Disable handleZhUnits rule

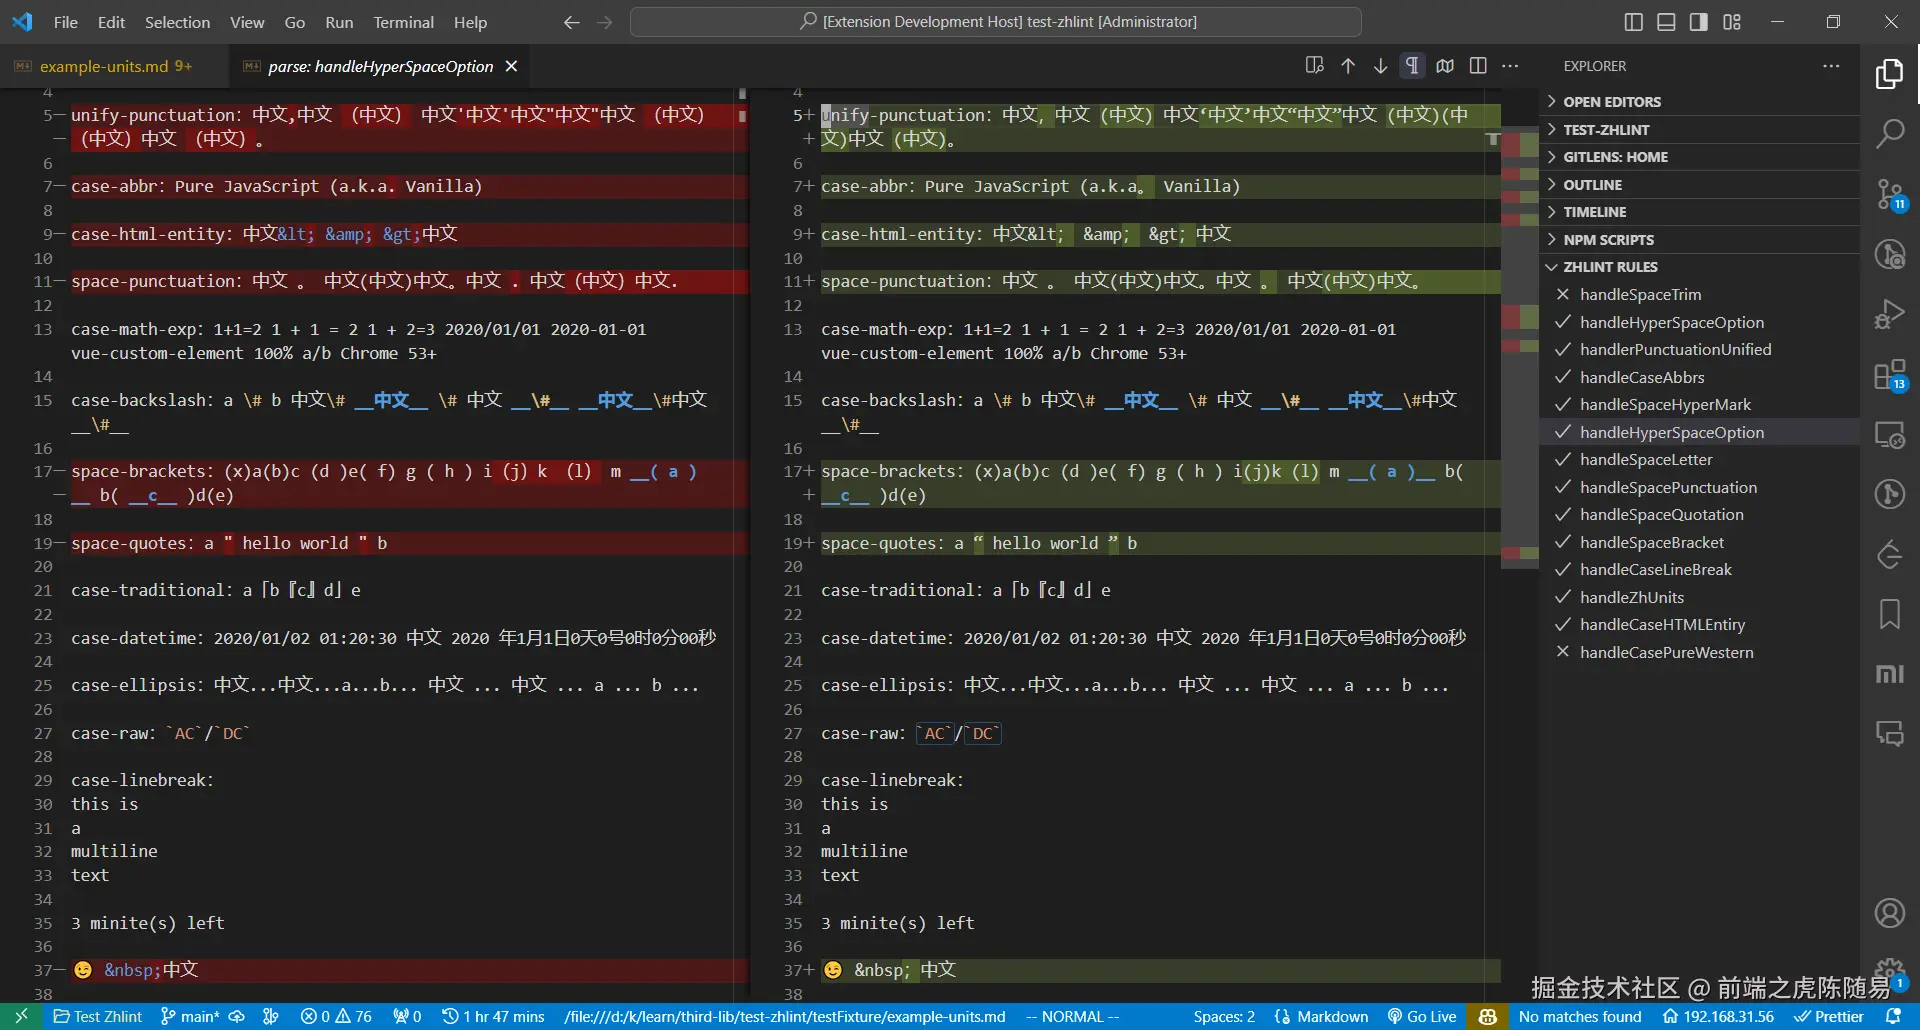(x=1631, y=598)
